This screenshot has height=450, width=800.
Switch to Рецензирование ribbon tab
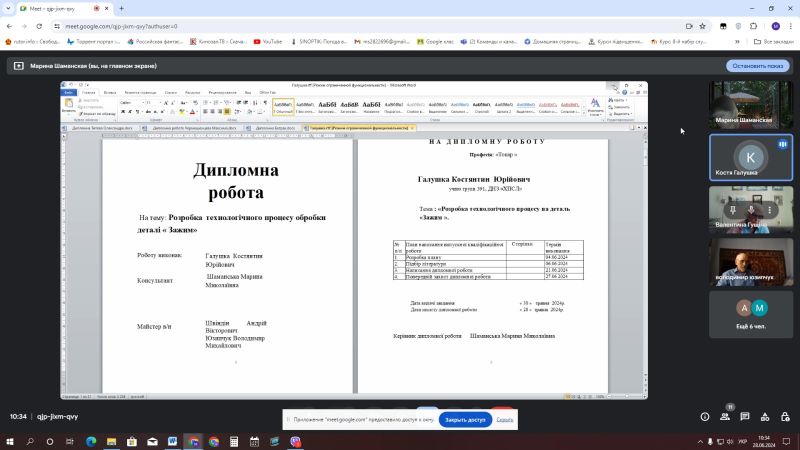tap(222, 92)
